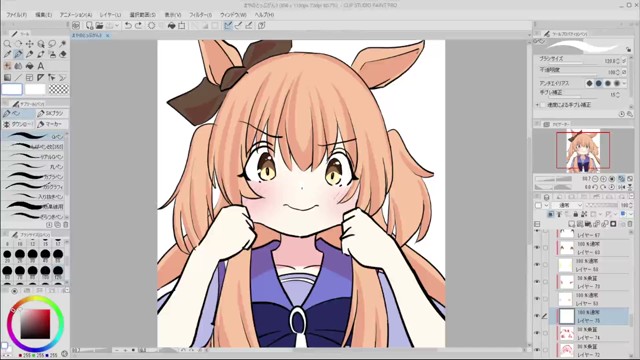Switch to the マーカー sub tool group
The width and height of the screenshot is (640, 360).
click(52, 124)
